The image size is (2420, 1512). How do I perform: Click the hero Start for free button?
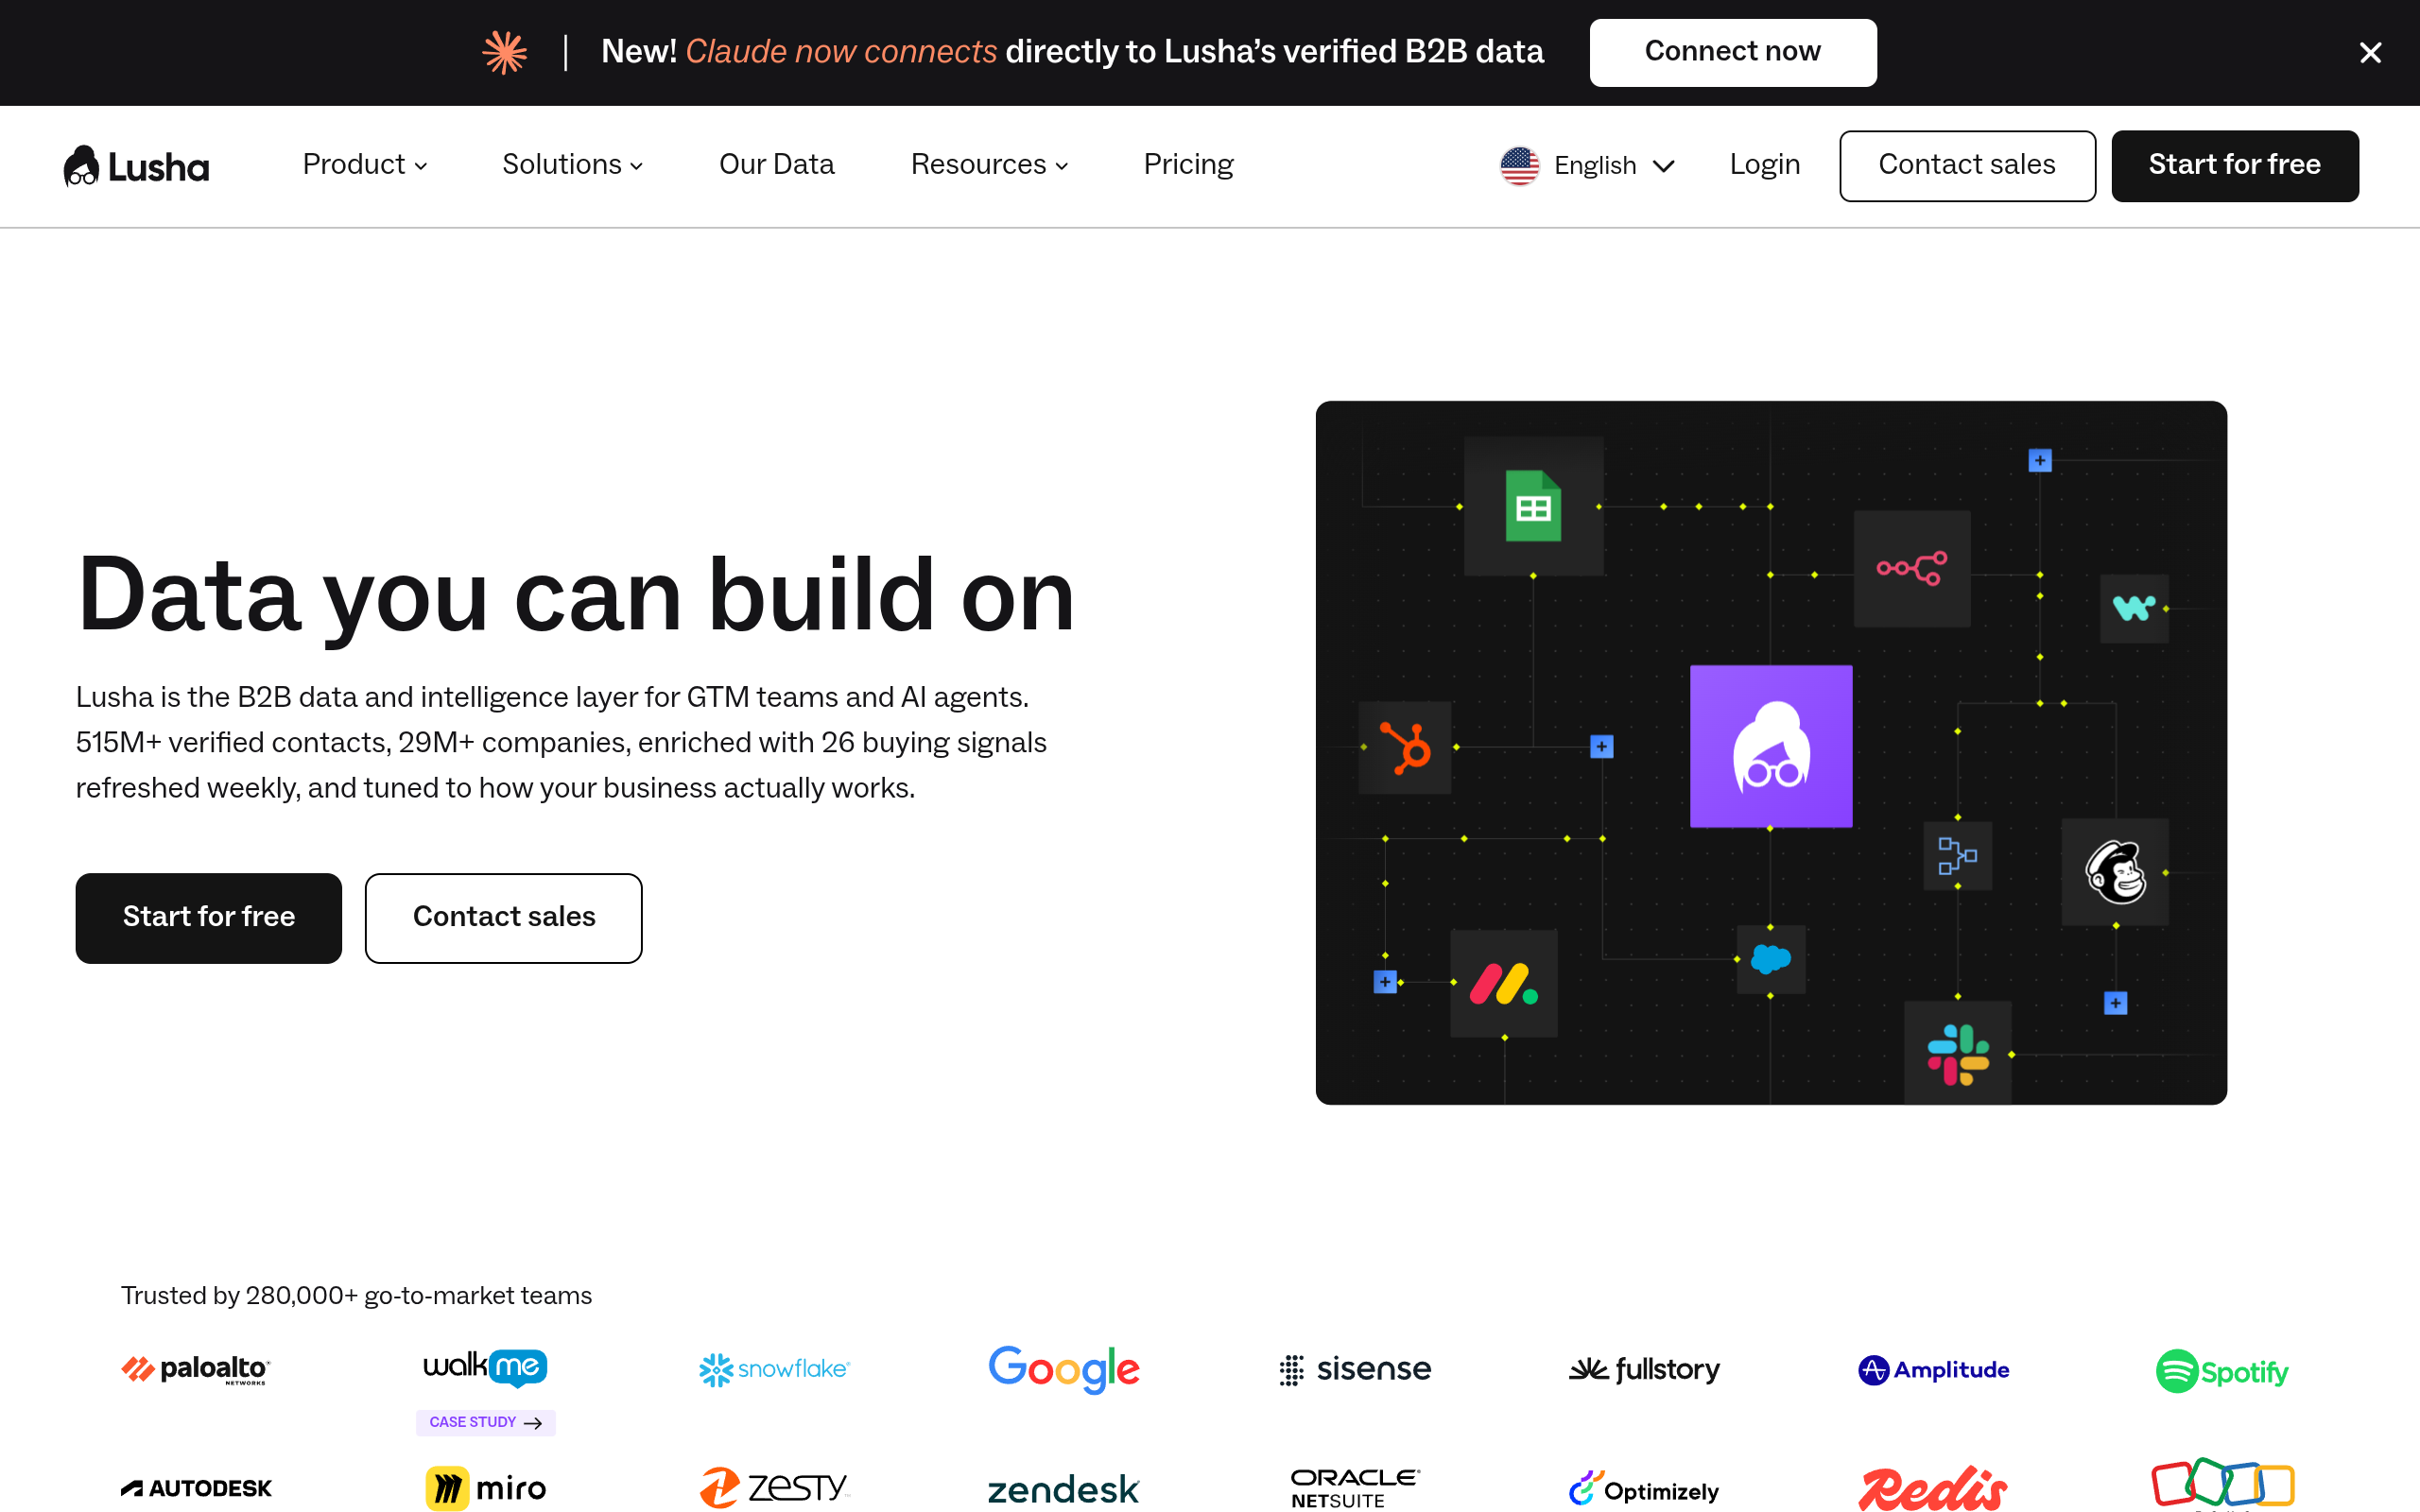coord(209,918)
